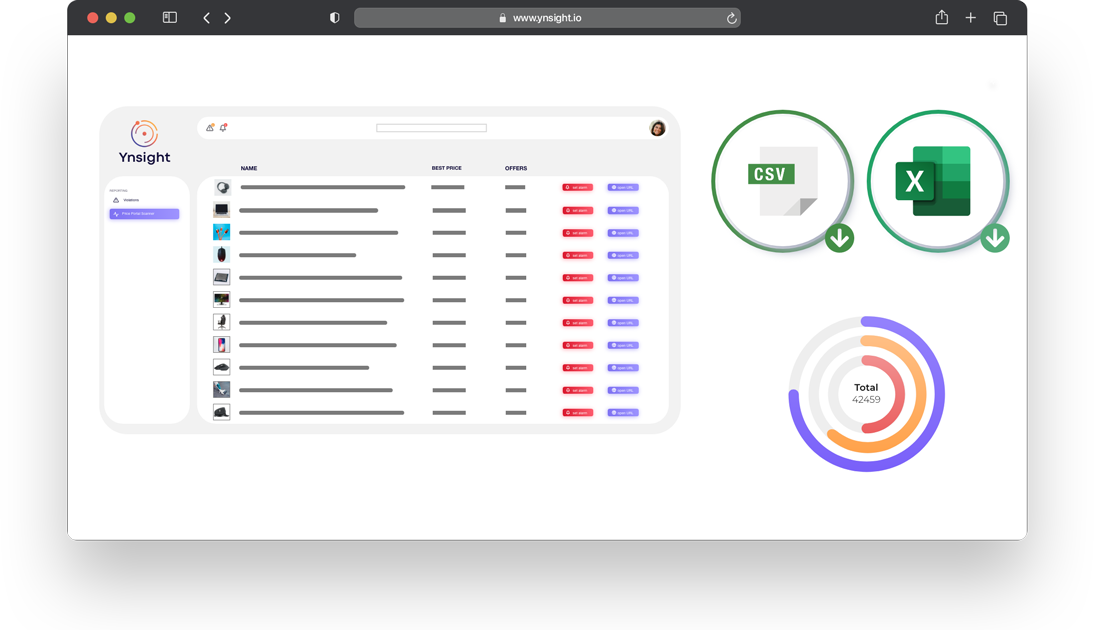Screen dimensions: 1094x630
Task: Sort by the BEST PRICE column header
Action: click(x=447, y=168)
